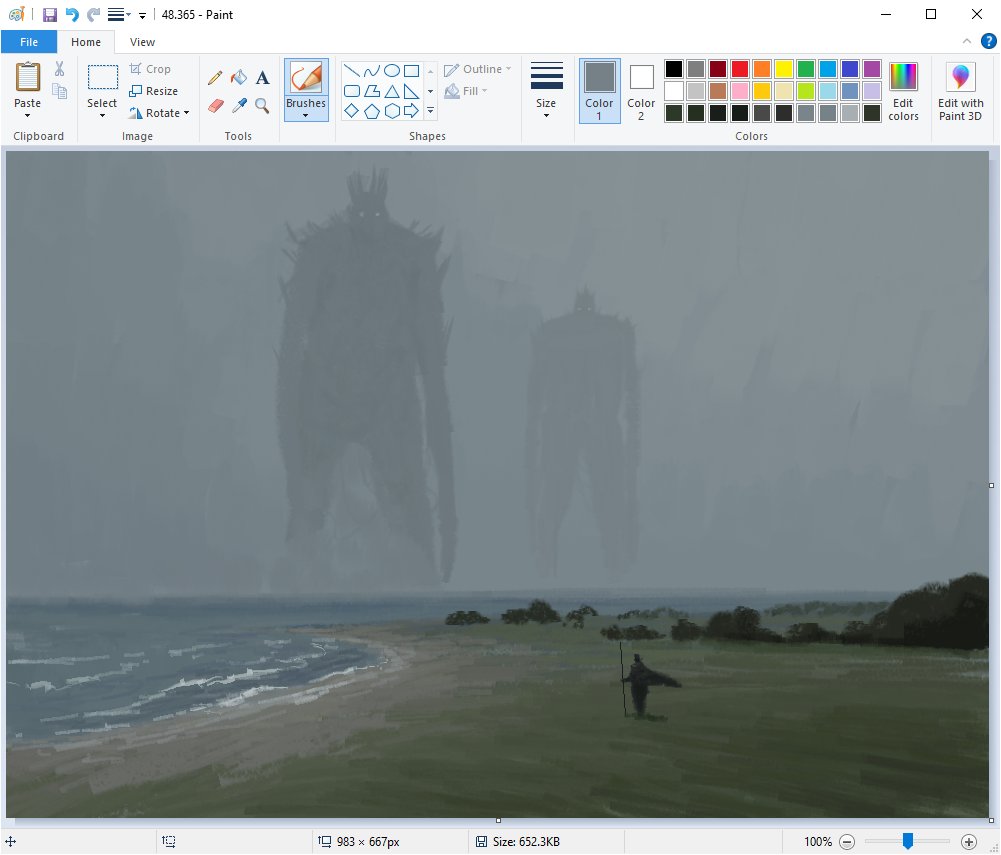
Task: Open the File menu
Action: tap(29, 42)
